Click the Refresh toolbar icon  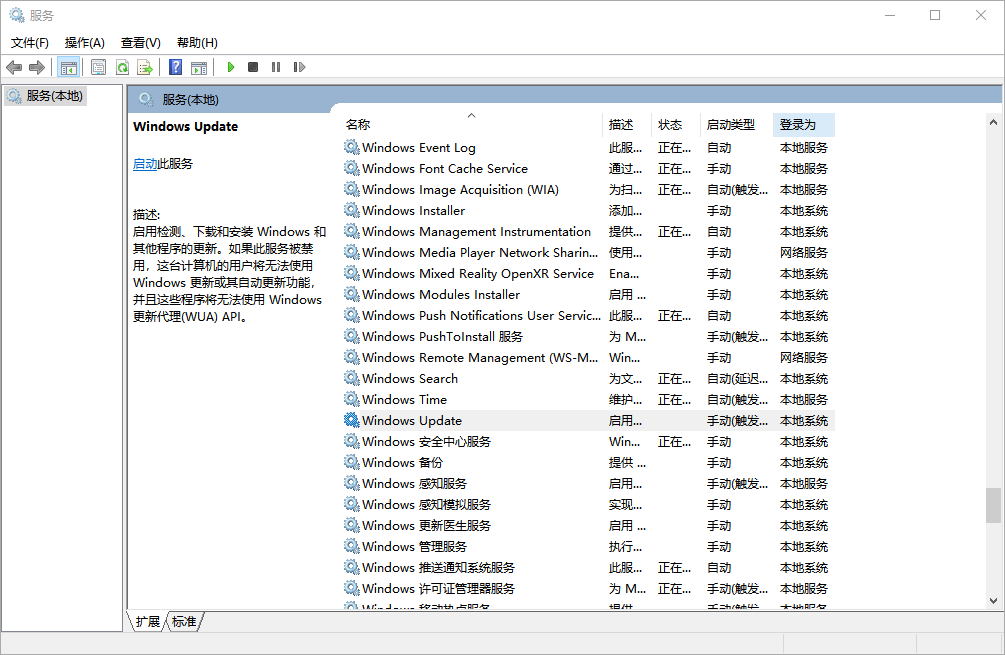coord(122,67)
